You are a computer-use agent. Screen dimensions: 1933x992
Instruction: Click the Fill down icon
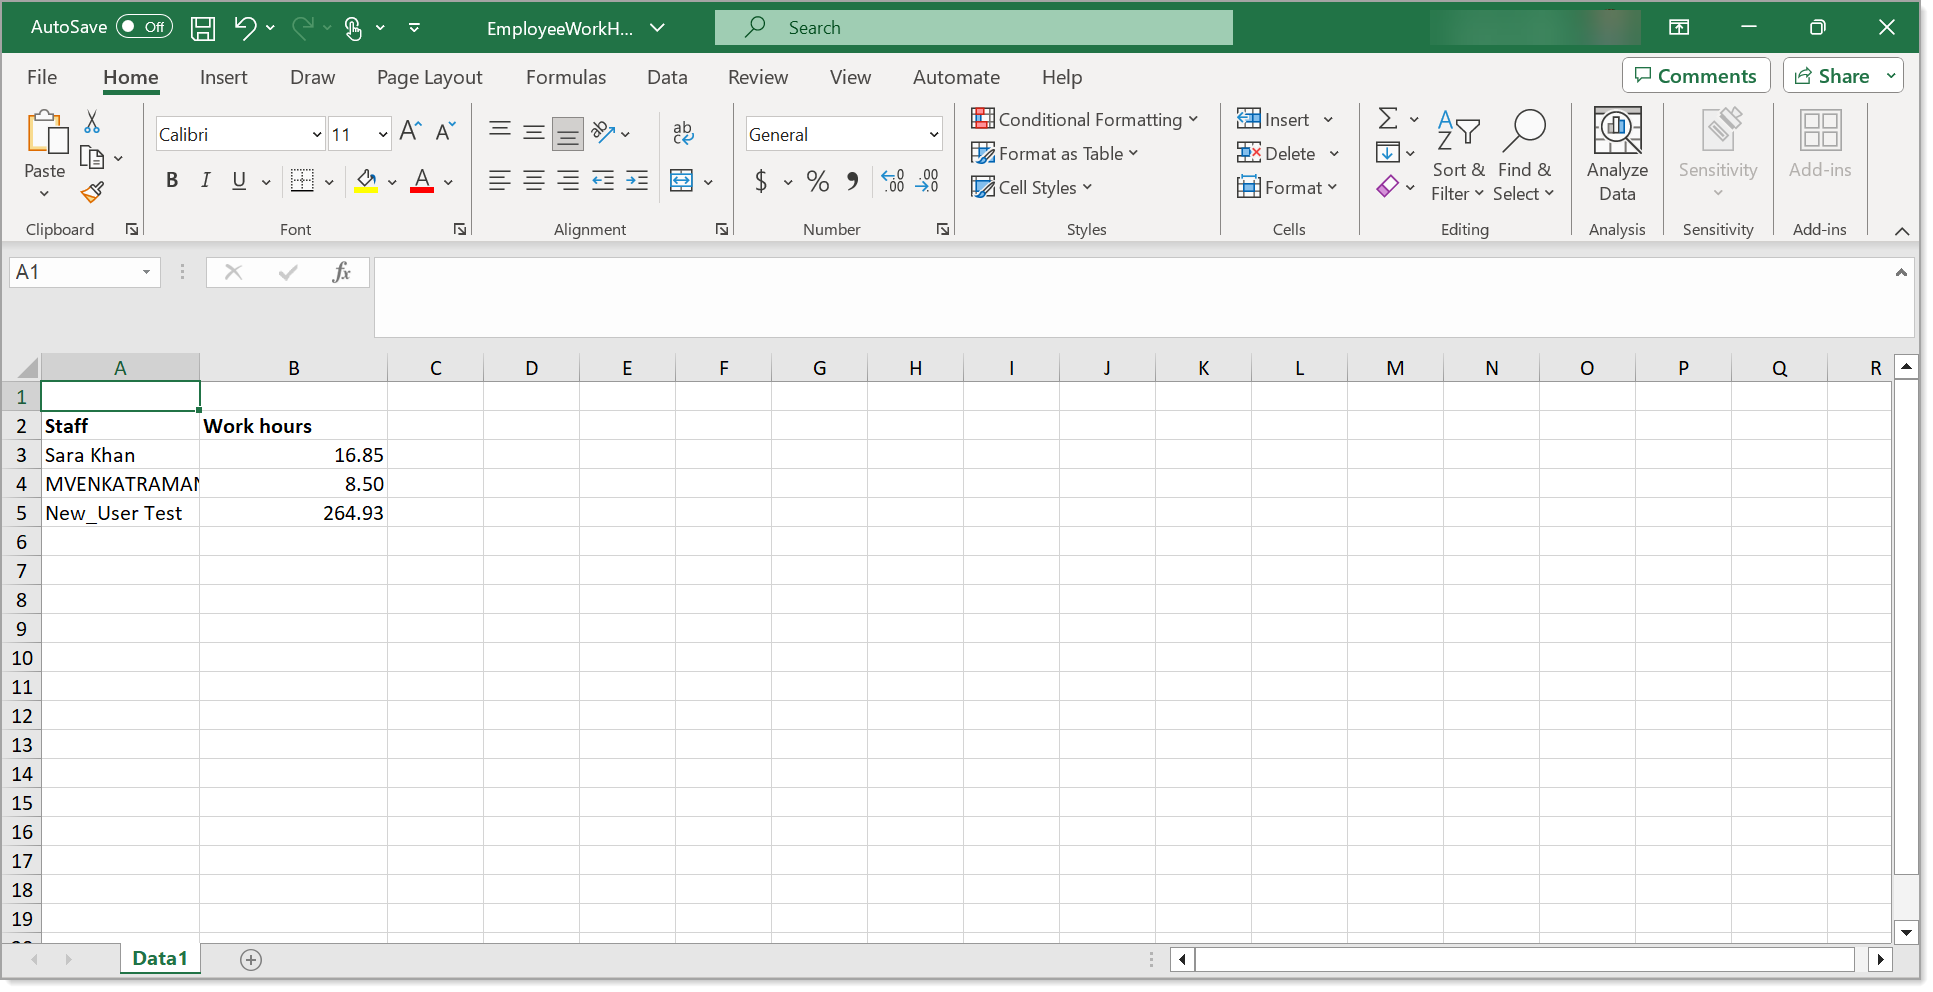click(1388, 153)
